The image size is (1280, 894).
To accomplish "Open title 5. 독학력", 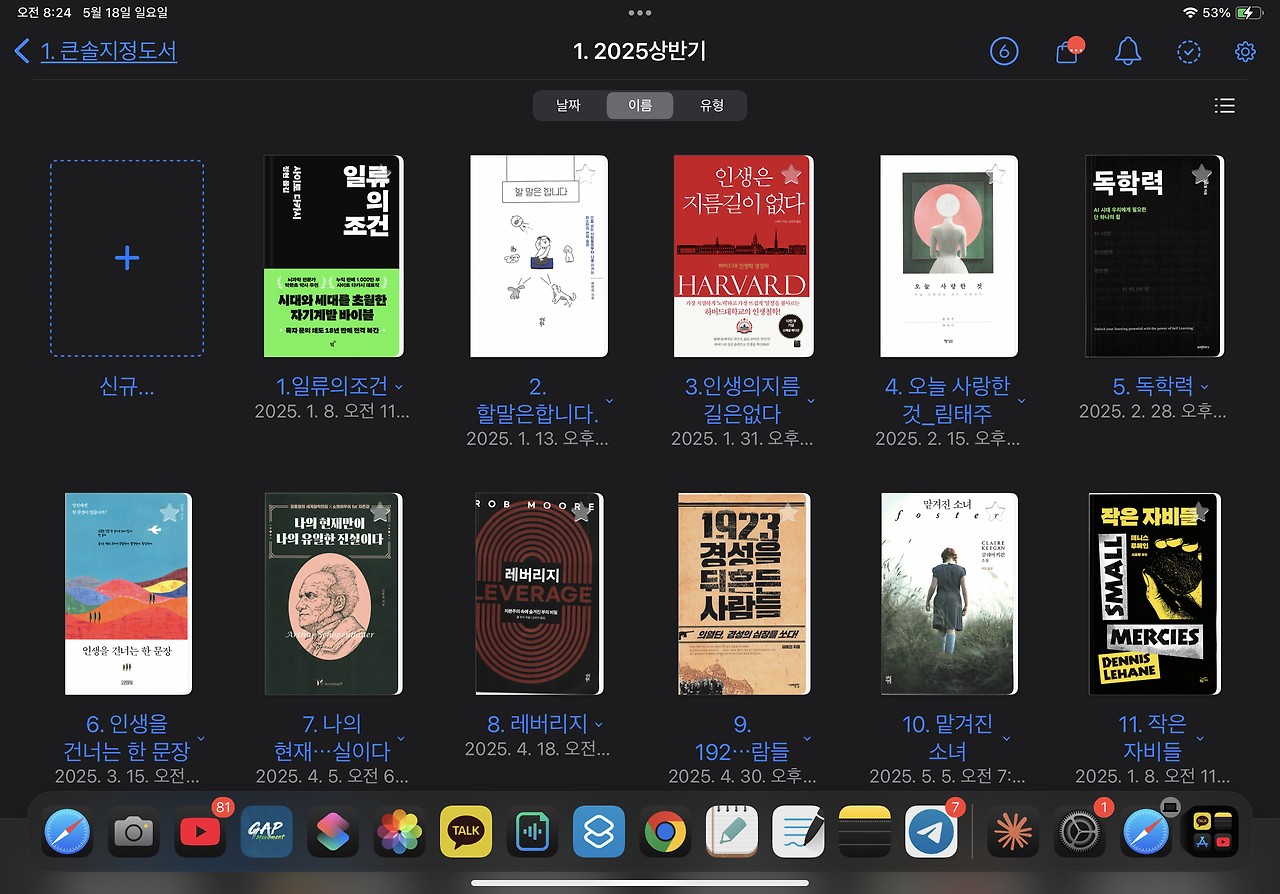I will pyautogui.click(x=1153, y=386).
